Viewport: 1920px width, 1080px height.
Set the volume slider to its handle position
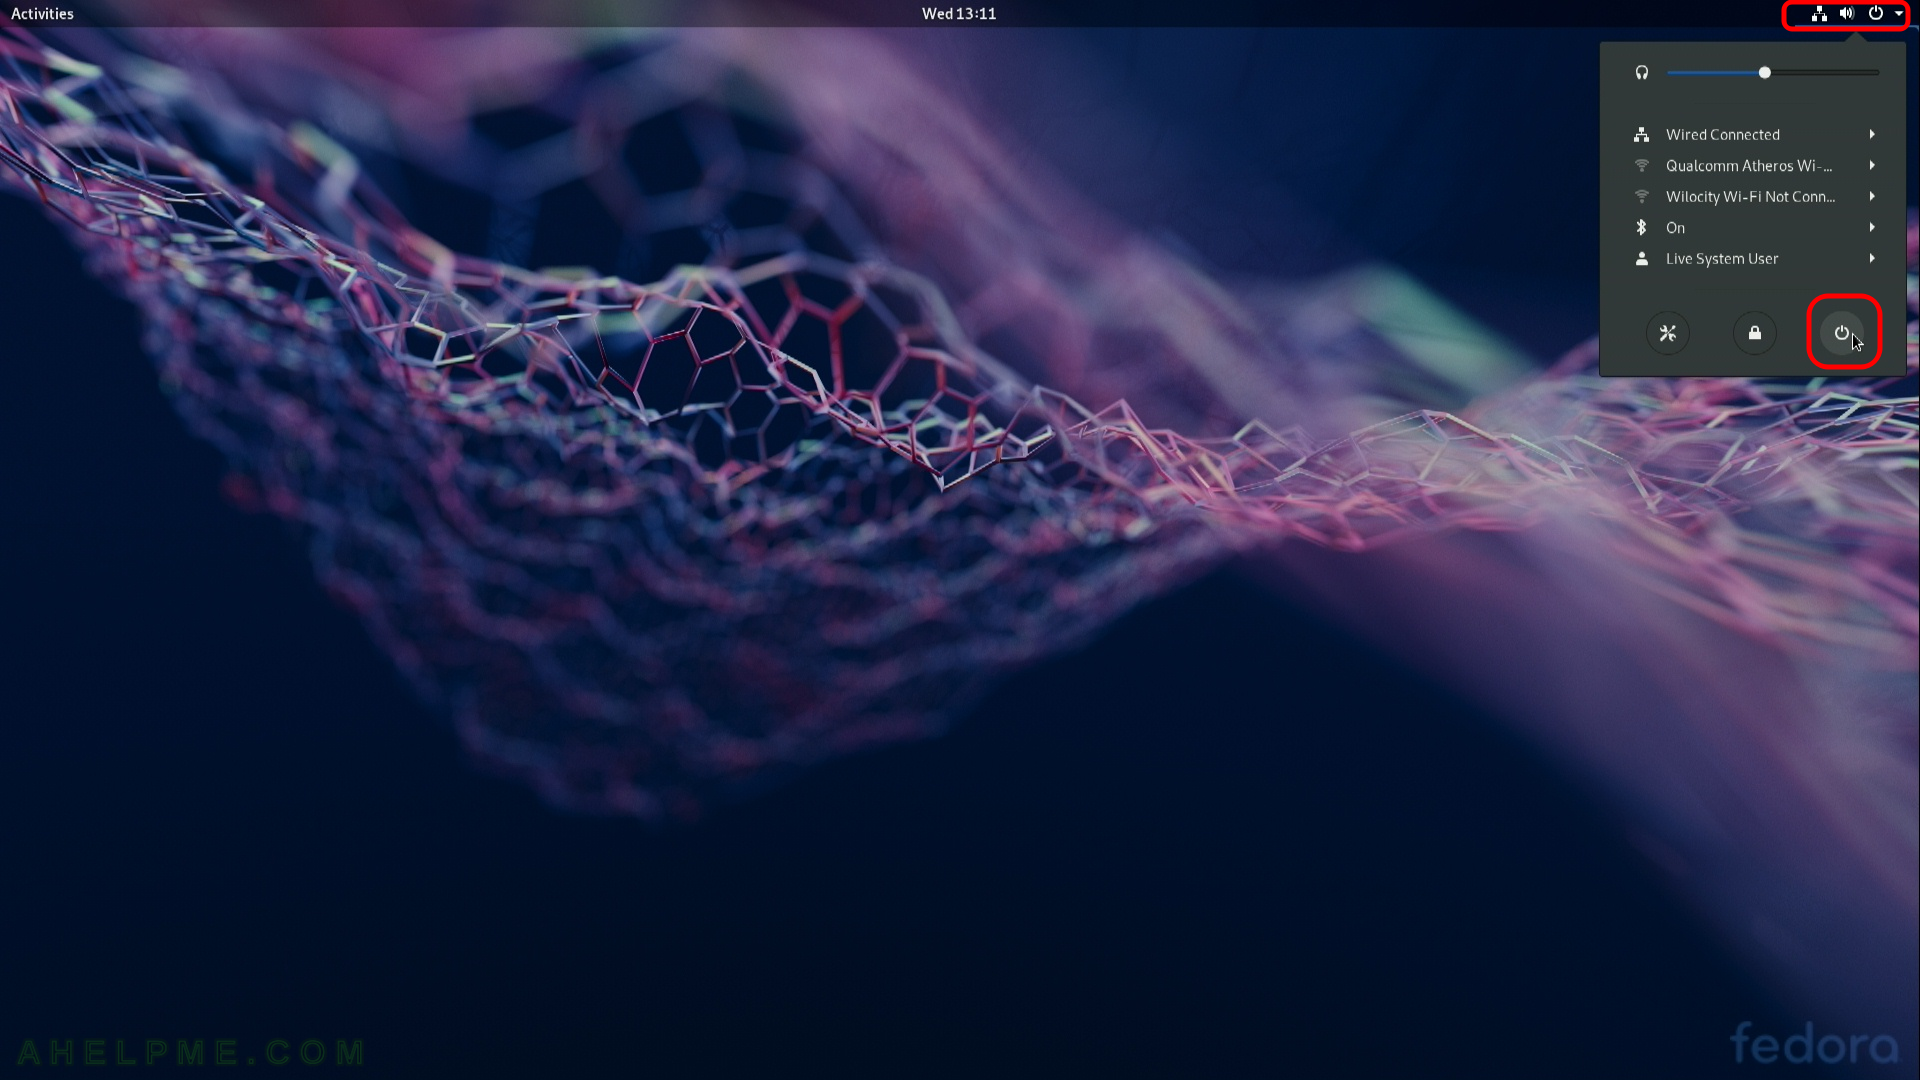(x=1765, y=73)
